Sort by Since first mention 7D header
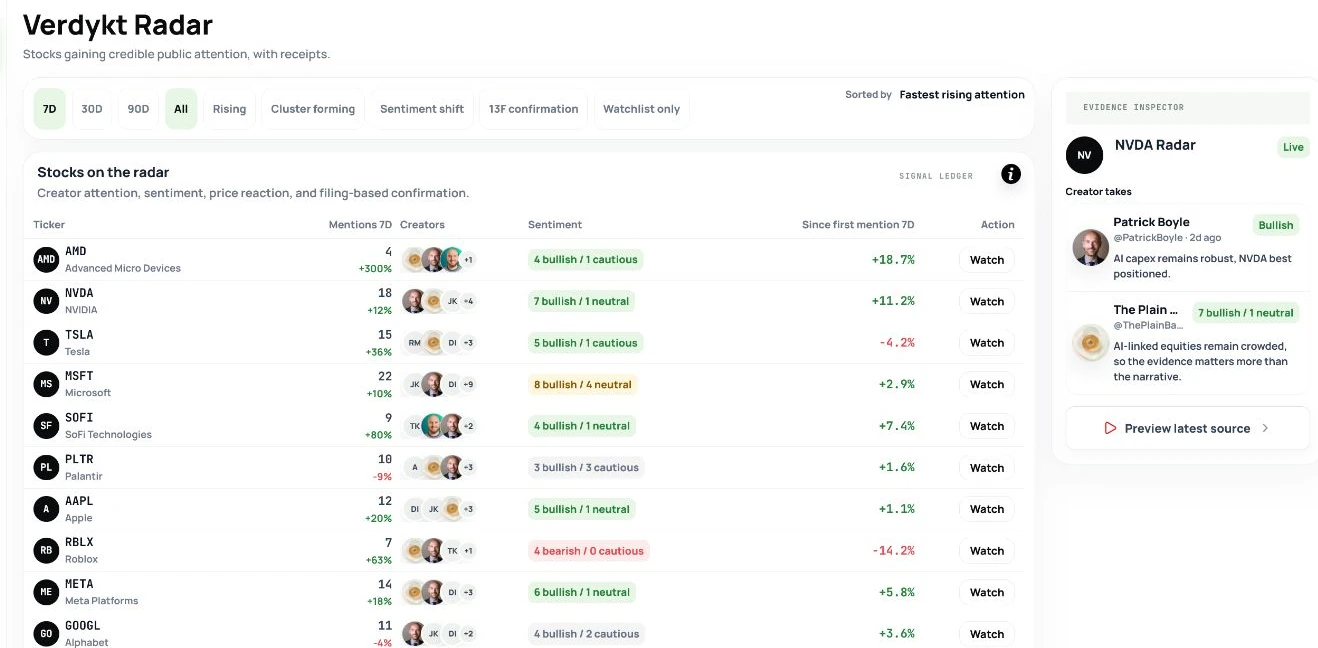Image resolution: width=1318 pixels, height=648 pixels. [x=858, y=225]
